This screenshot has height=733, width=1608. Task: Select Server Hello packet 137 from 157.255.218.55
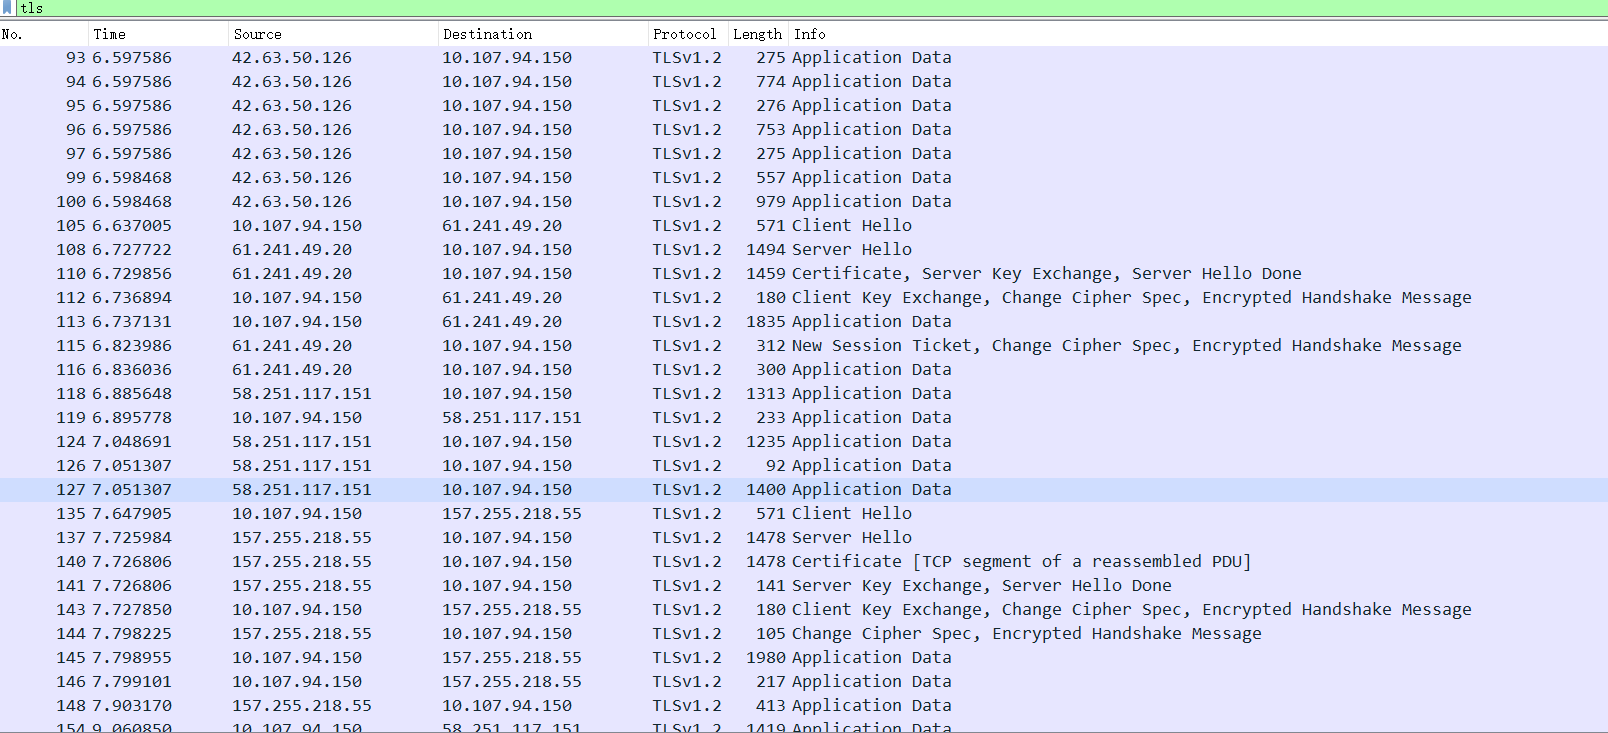pos(804,538)
